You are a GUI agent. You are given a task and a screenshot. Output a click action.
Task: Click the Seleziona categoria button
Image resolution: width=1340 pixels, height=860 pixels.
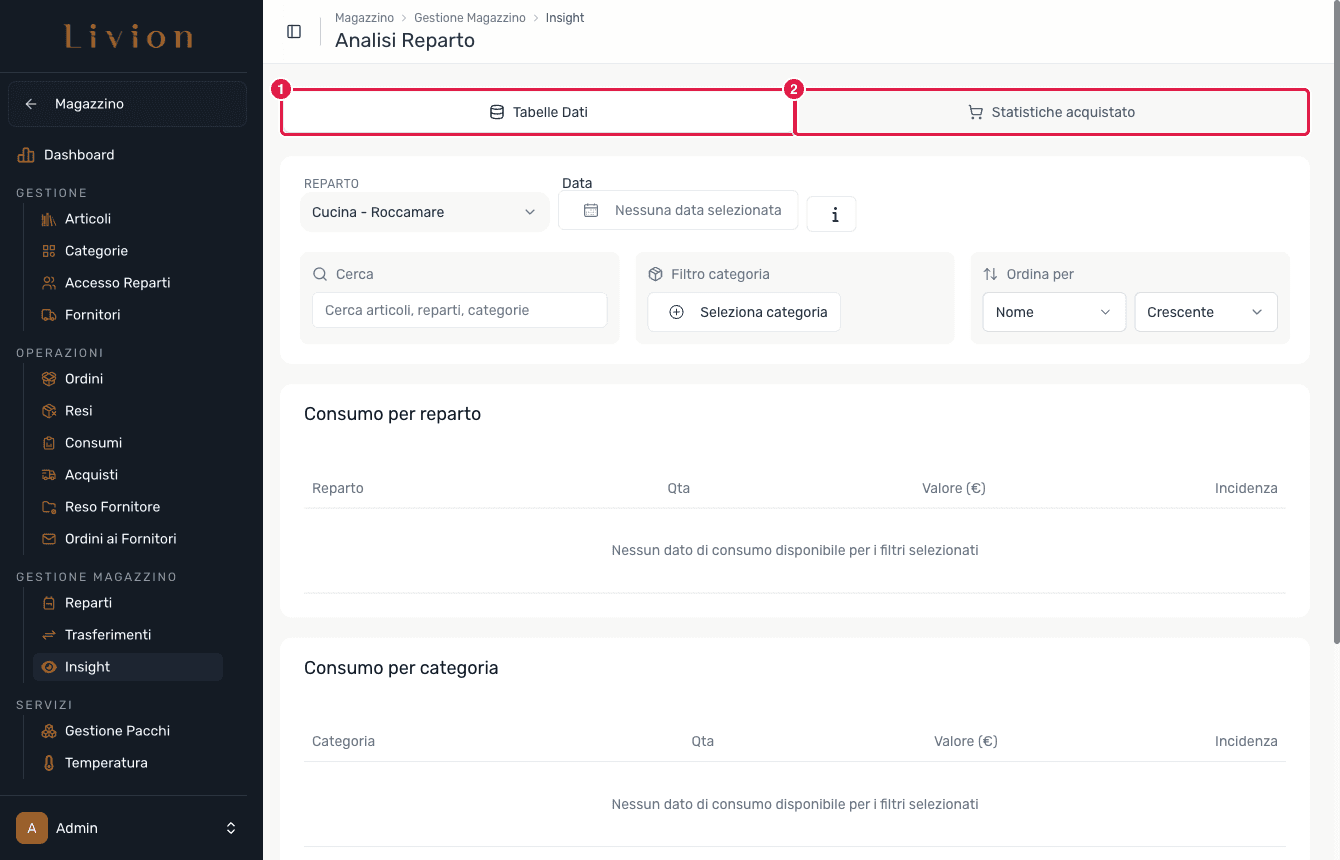pos(744,312)
